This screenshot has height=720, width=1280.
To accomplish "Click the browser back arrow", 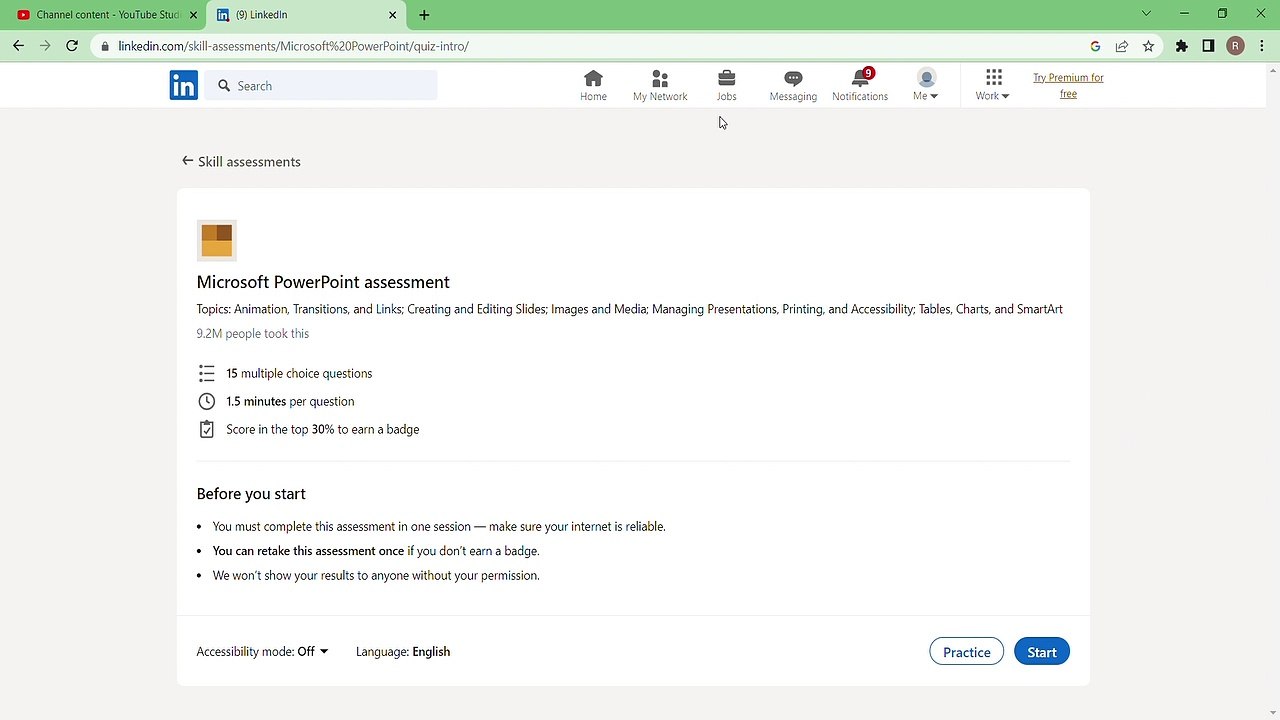I will 18,46.
